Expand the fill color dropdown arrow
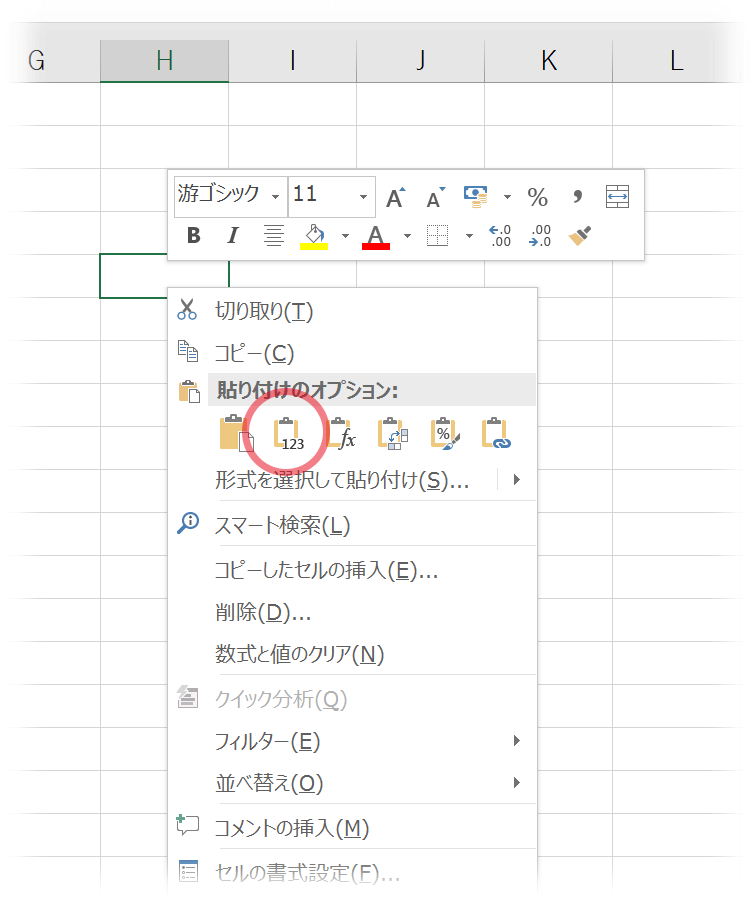The image size is (754, 901). coord(345,236)
